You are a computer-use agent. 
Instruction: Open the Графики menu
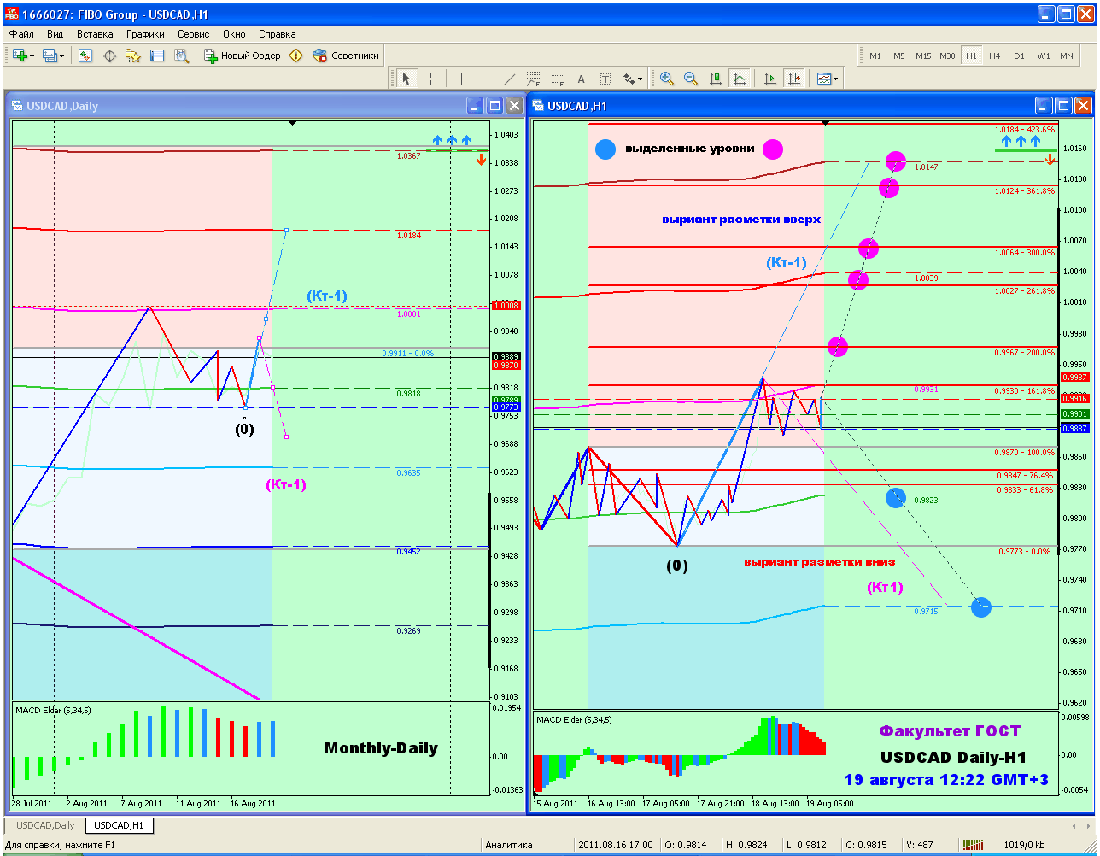click(x=145, y=34)
